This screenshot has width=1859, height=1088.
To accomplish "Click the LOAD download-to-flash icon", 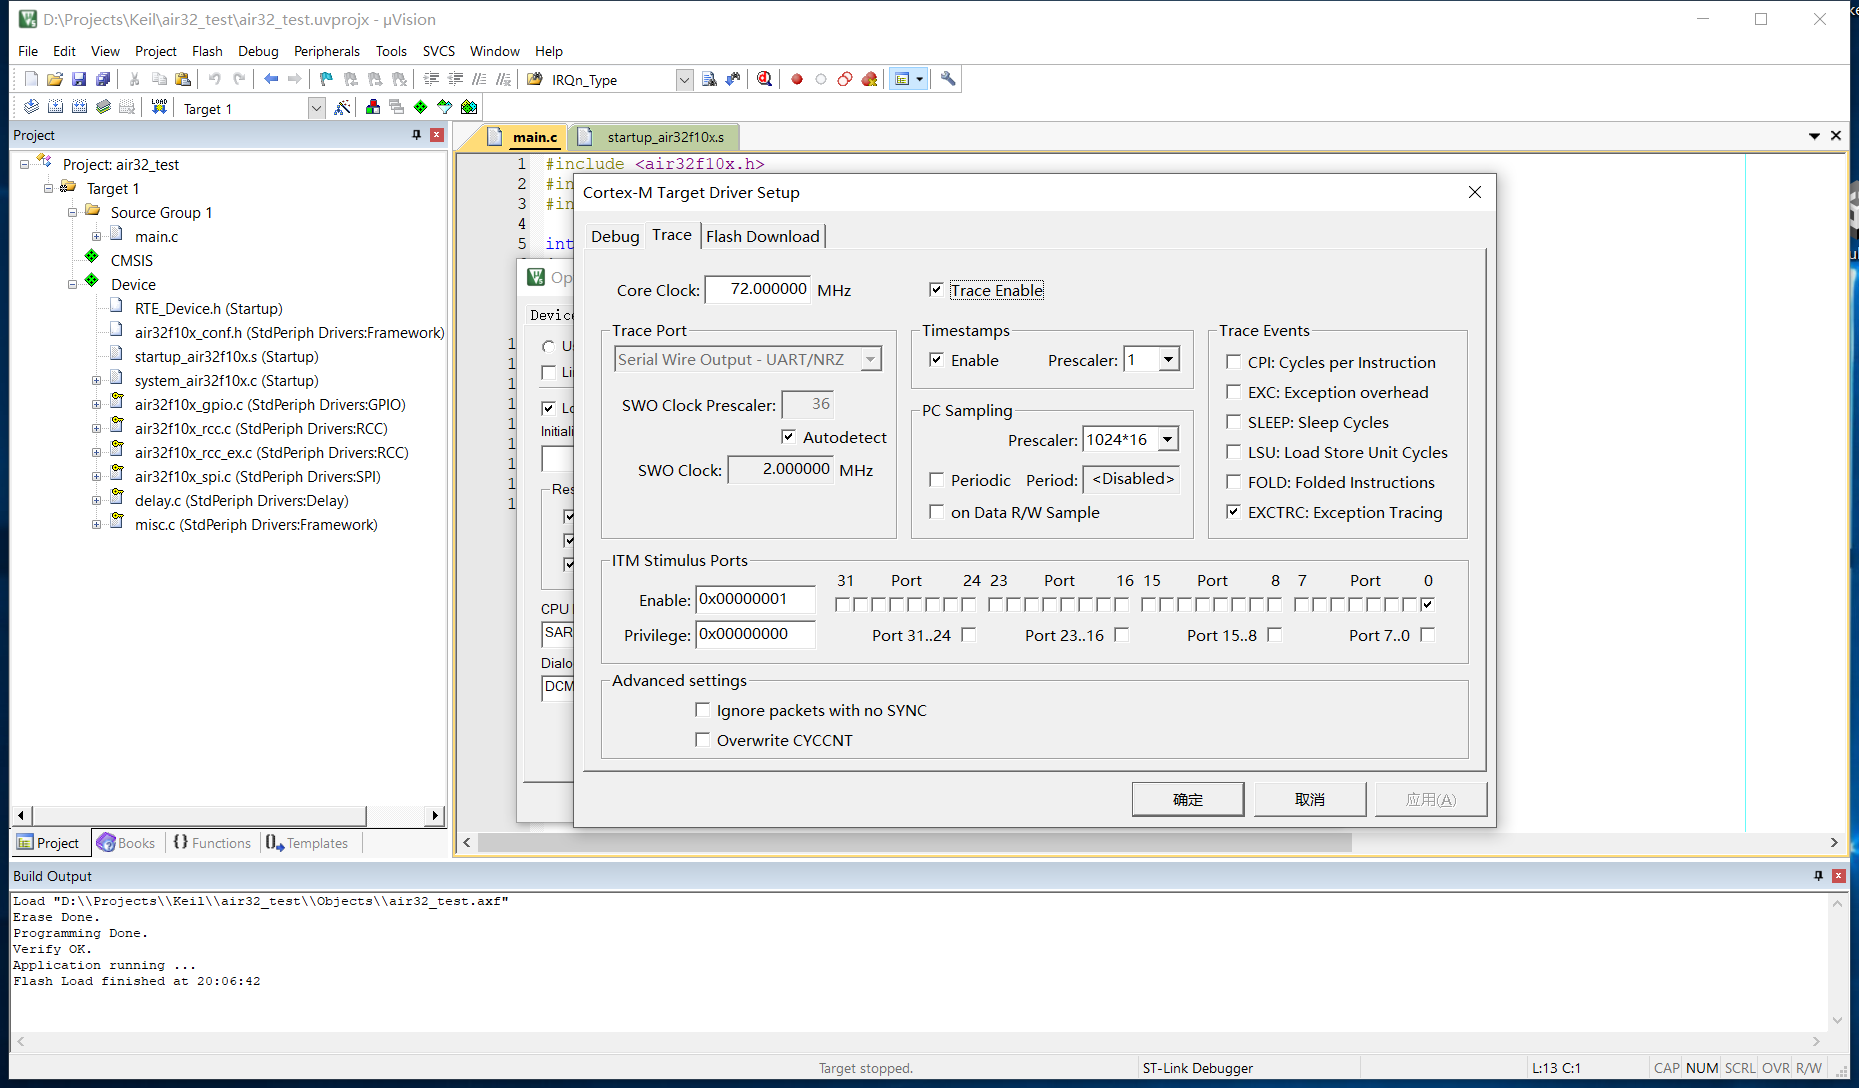I will (x=159, y=107).
